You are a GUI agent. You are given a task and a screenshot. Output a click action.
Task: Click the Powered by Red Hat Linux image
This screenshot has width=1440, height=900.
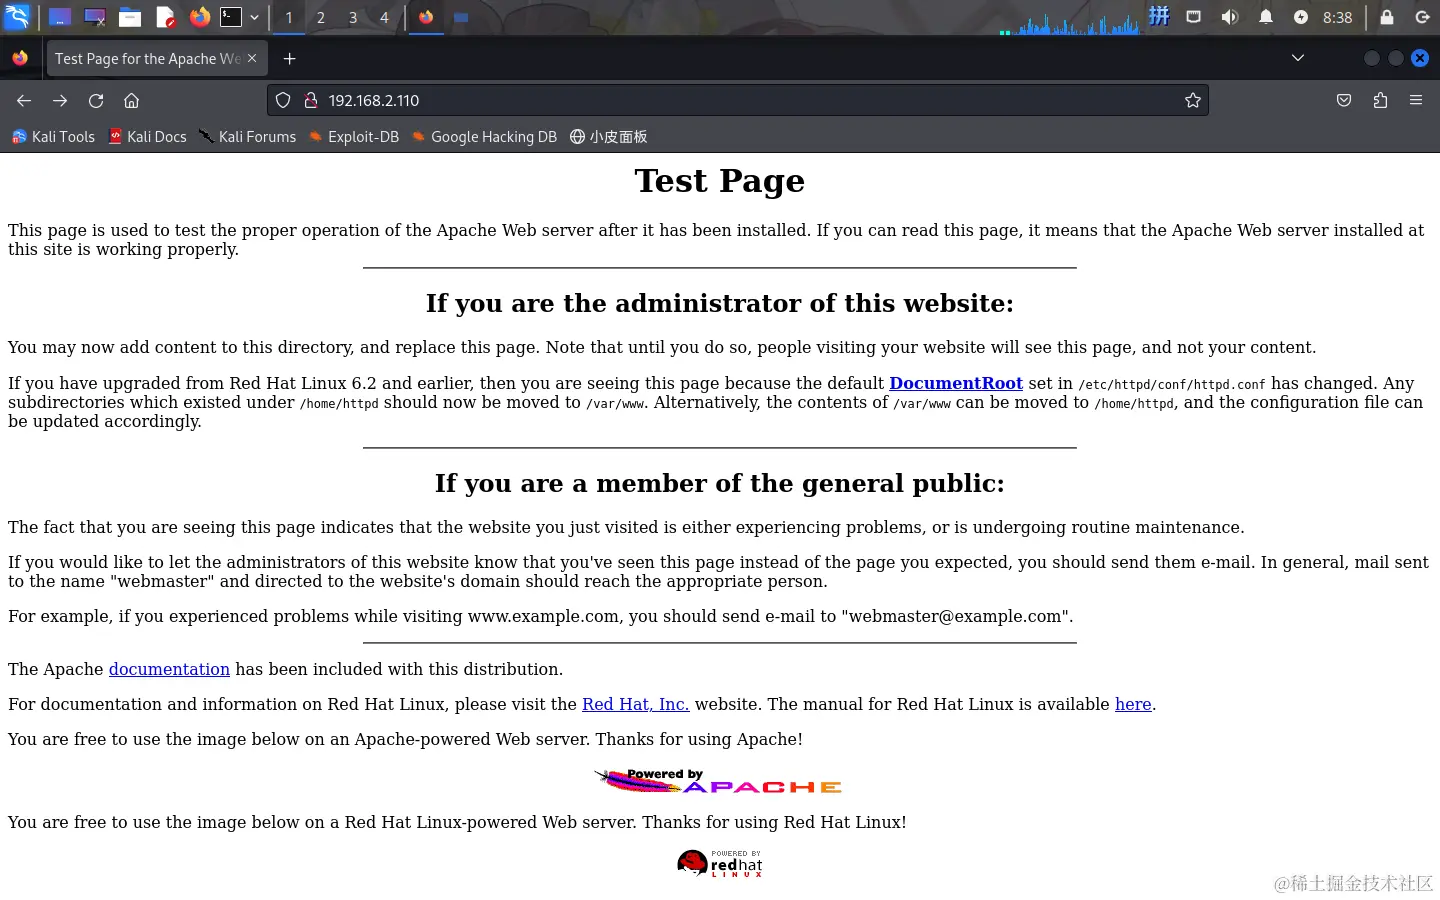tap(720, 864)
